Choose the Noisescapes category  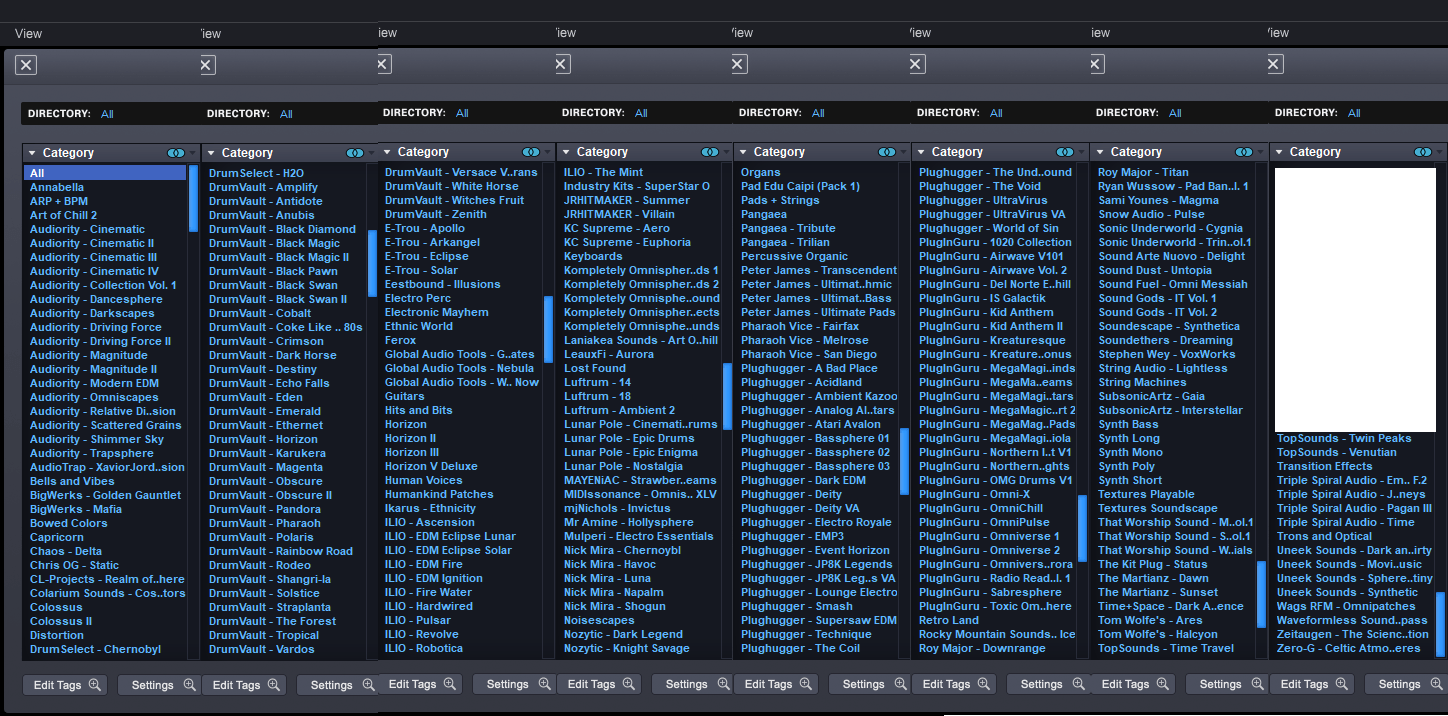pos(599,620)
